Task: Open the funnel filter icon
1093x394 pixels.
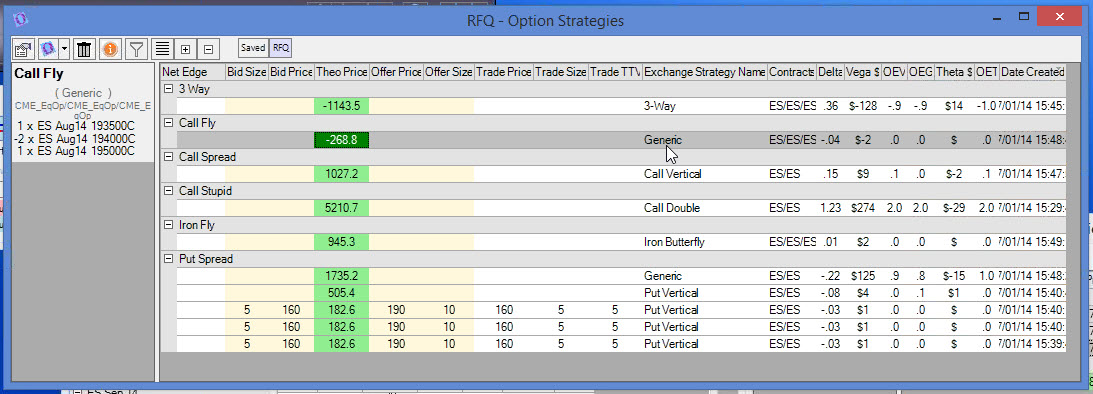Action: coord(137,49)
